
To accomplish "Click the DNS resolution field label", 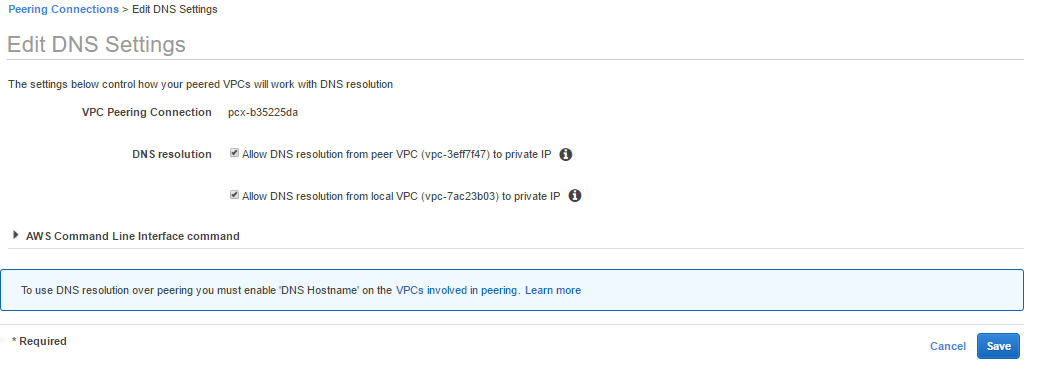I will click(172, 154).
